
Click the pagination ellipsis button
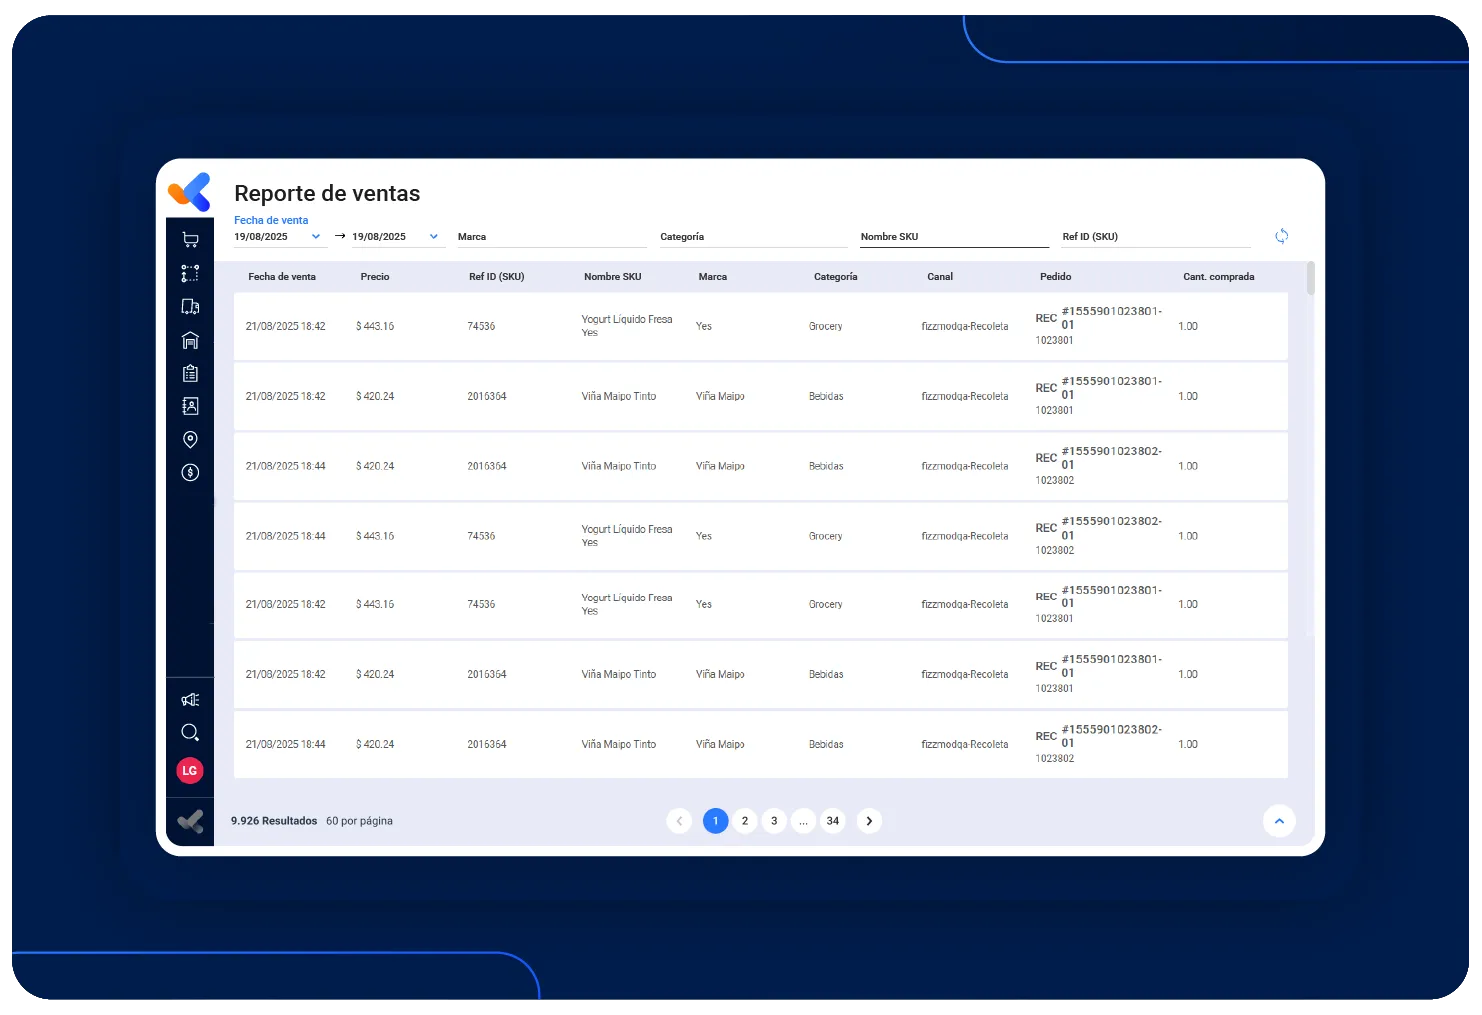coord(803,821)
